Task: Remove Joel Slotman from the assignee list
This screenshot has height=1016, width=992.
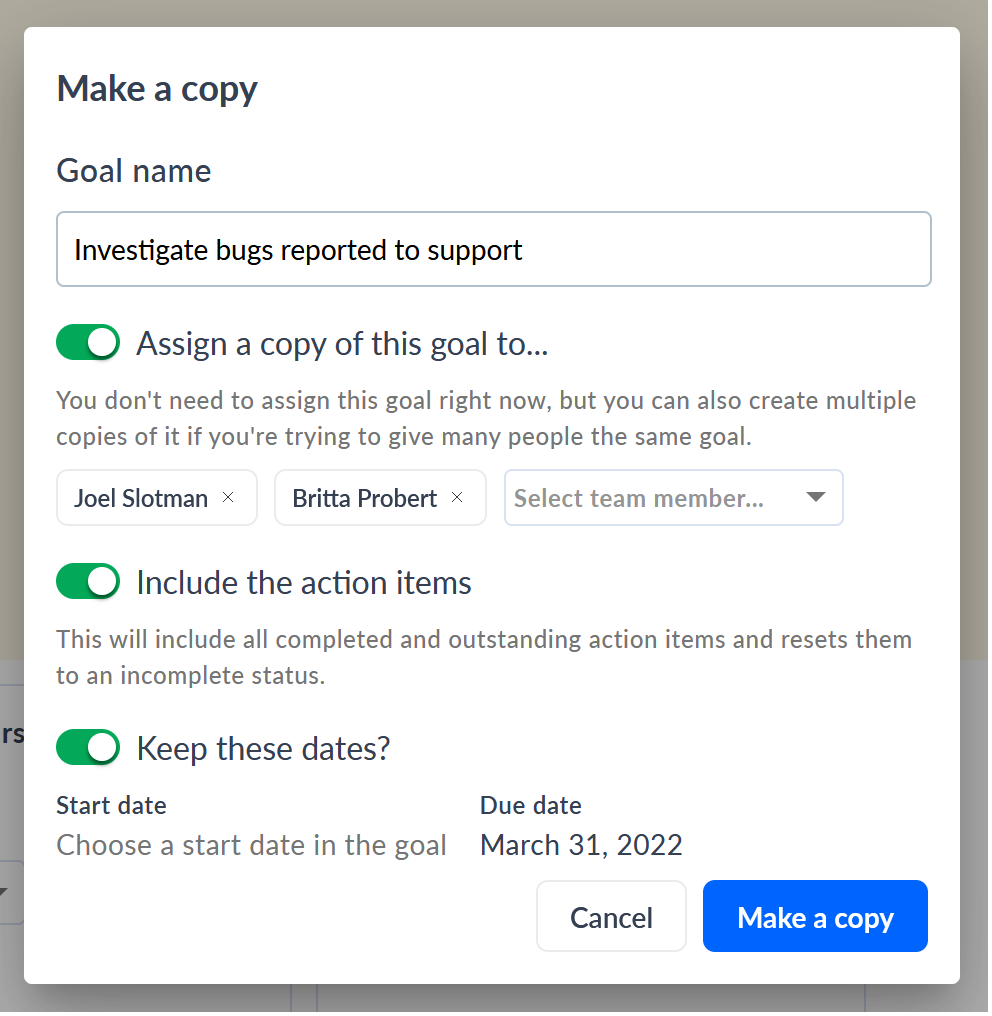Action: tap(227, 497)
